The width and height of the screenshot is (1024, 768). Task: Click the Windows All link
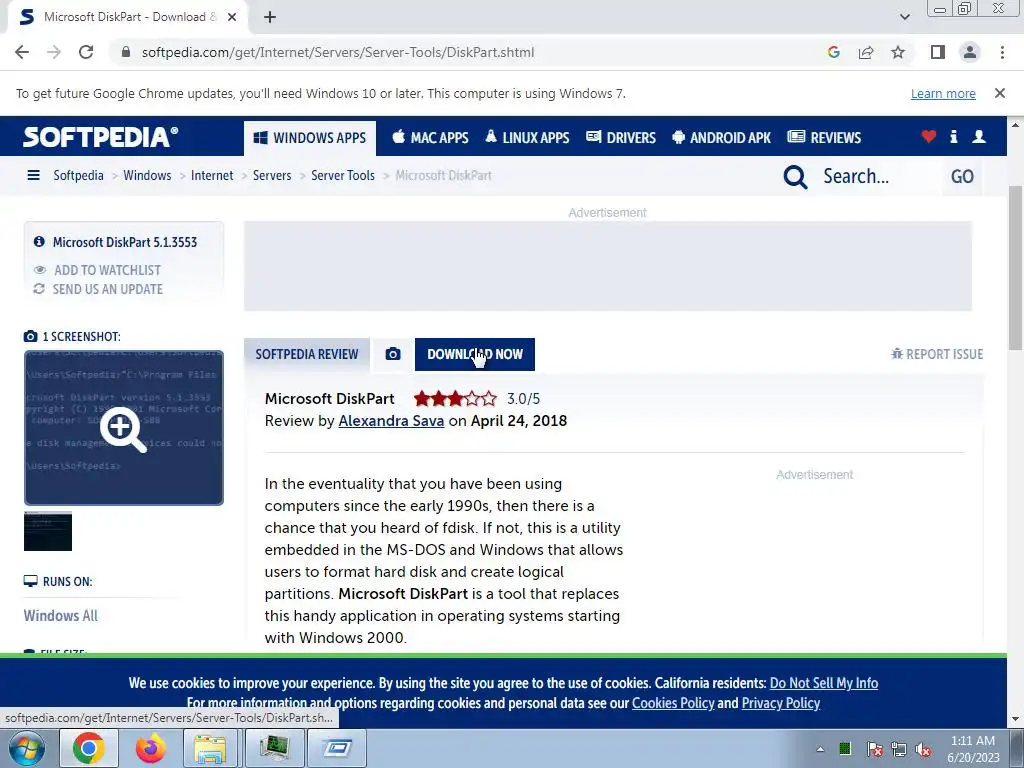(x=61, y=615)
